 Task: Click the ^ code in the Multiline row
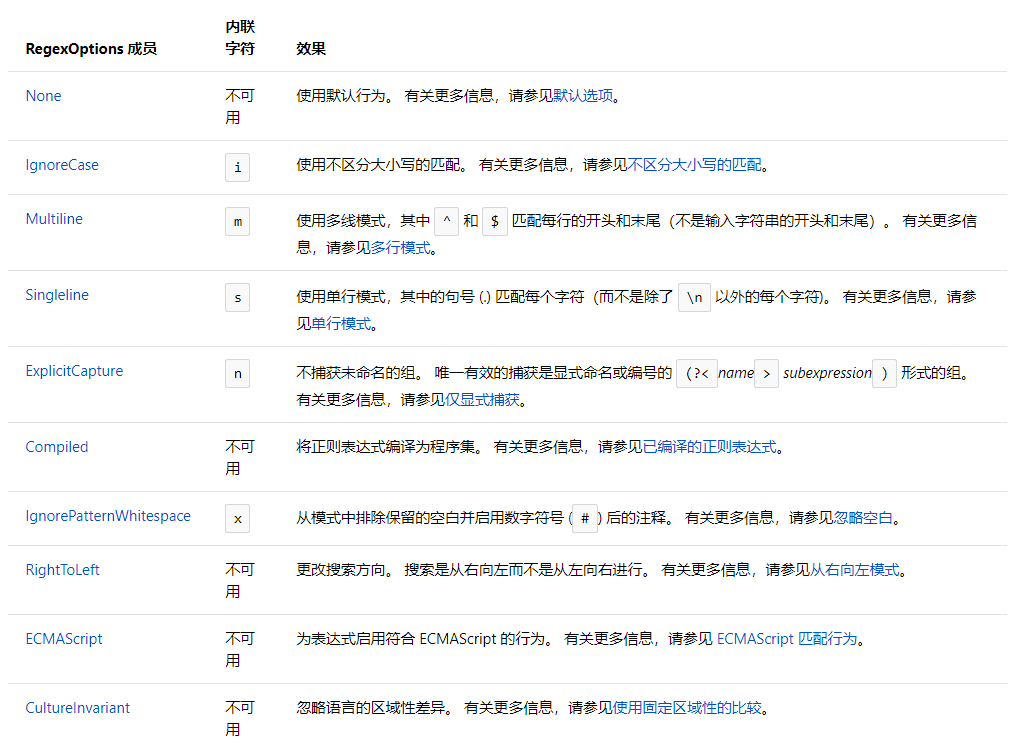pyautogui.click(x=446, y=221)
